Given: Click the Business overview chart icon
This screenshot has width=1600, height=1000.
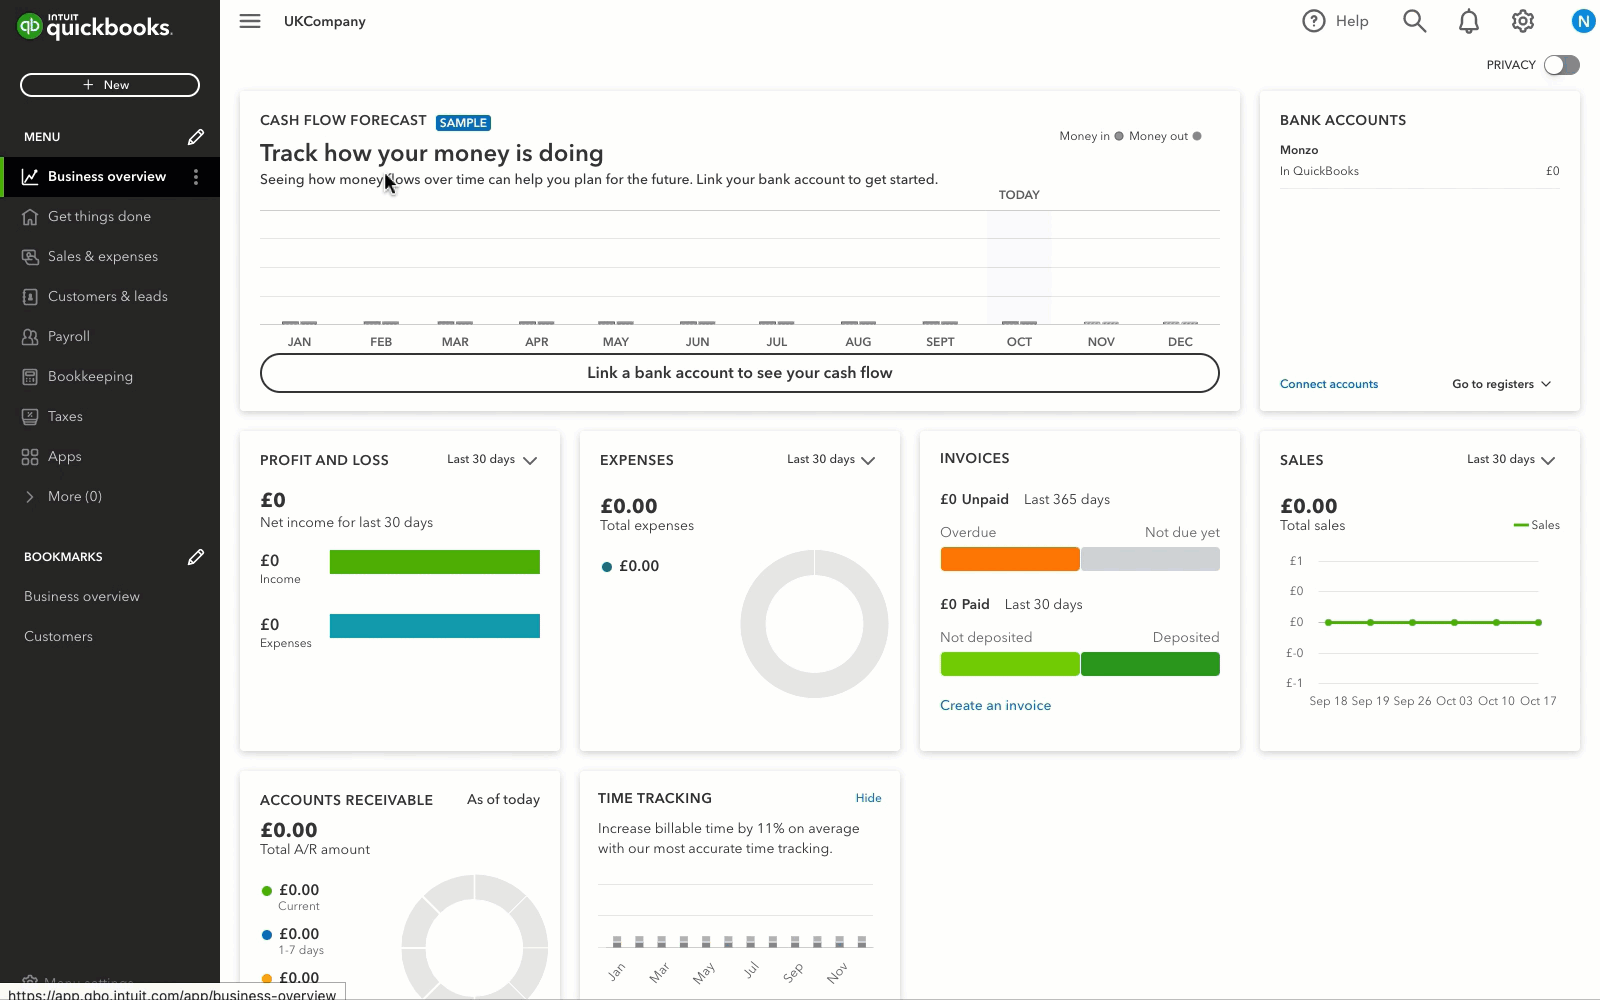Looking at the screenshot, I should (30, 177).
